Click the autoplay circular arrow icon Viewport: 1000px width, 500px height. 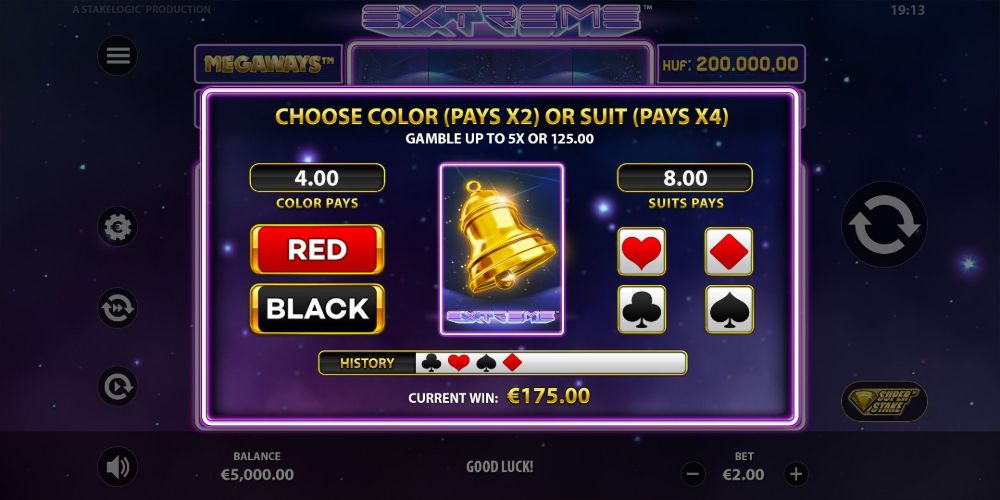117,386
